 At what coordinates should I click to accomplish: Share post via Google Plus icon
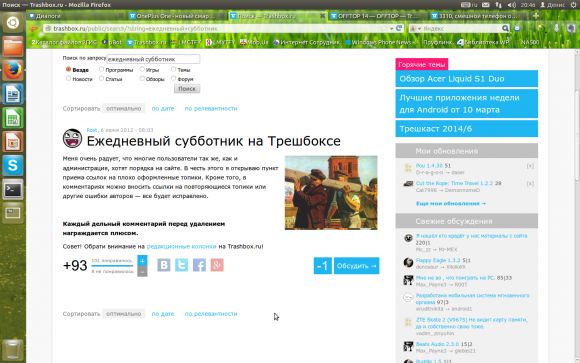[217, 265]
